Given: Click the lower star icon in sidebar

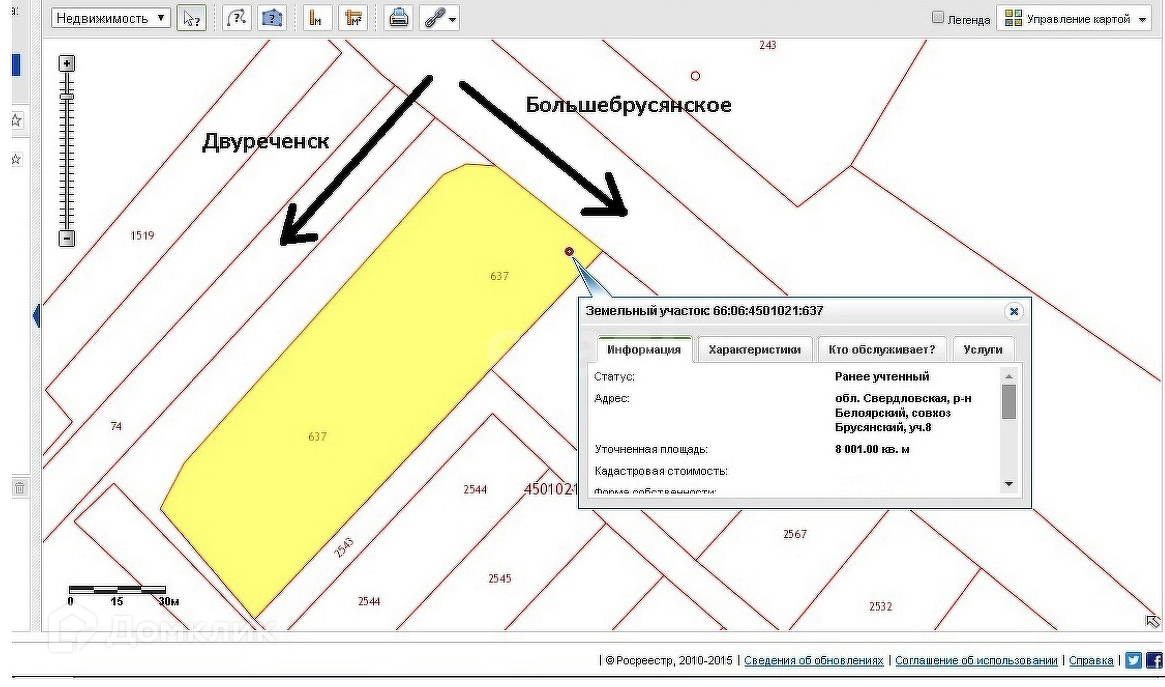Looking at the screenshot, I should pyautogui.click(x=16, y=159).
